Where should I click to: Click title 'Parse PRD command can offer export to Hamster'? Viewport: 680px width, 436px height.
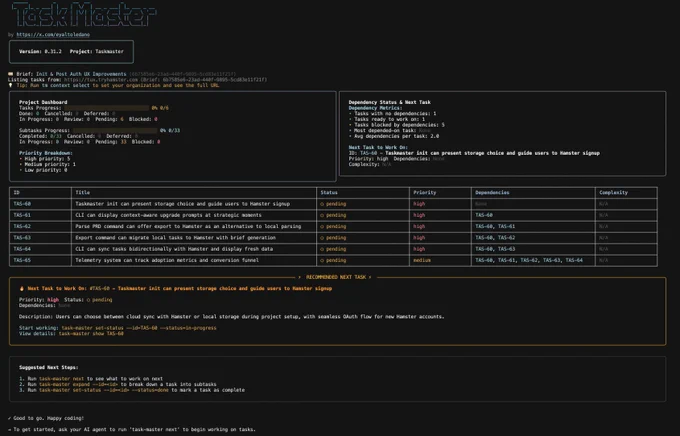point(188,226)
